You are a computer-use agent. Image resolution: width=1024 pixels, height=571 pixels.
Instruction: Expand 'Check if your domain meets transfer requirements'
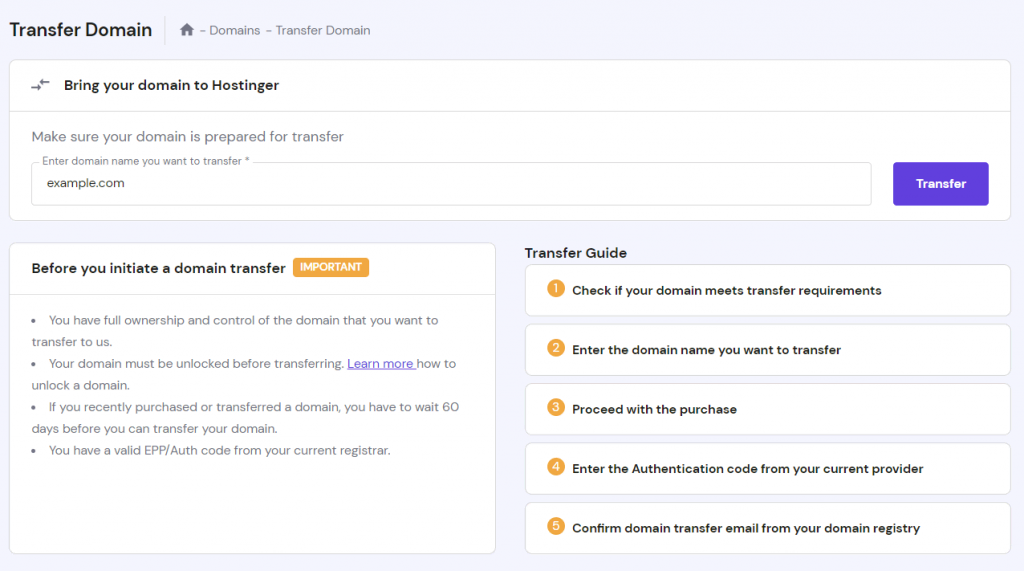tap(726, 291)
